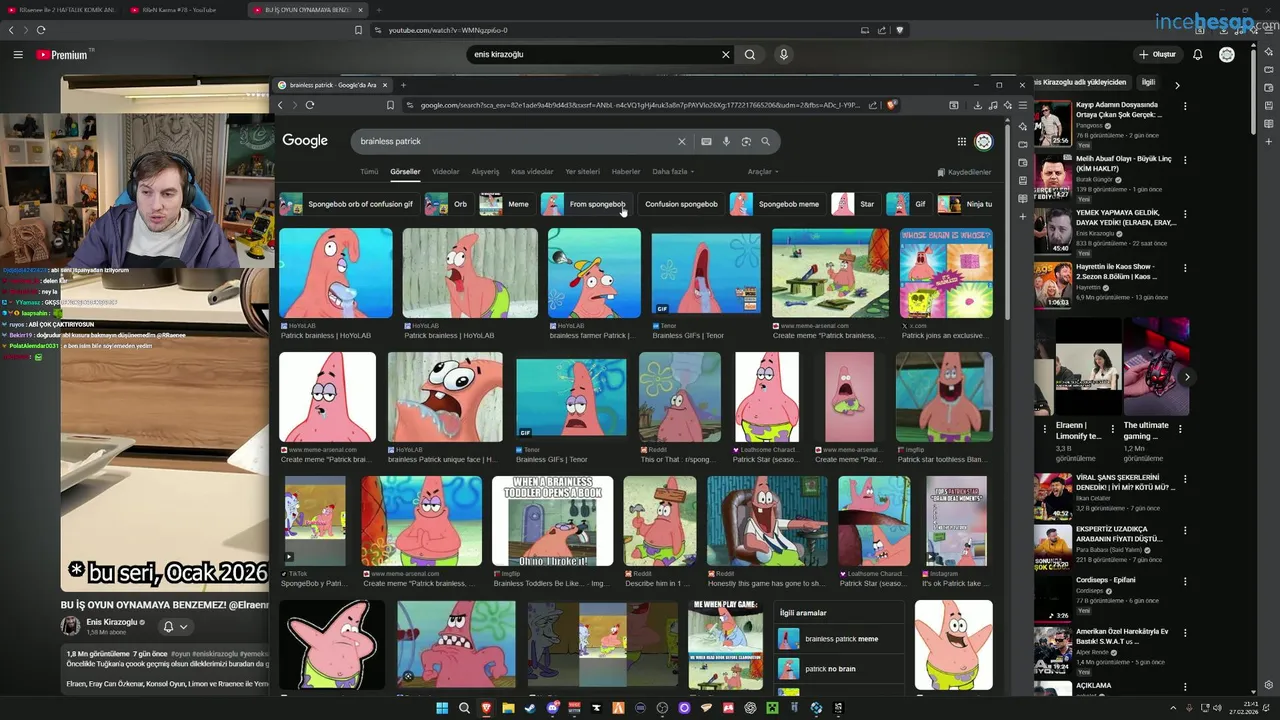Open options menu for 'Melih Abuaf Olayı' video
The width and height of the screenshot is (1280, 720).
pyautogui.click(x=1185, y=160)
